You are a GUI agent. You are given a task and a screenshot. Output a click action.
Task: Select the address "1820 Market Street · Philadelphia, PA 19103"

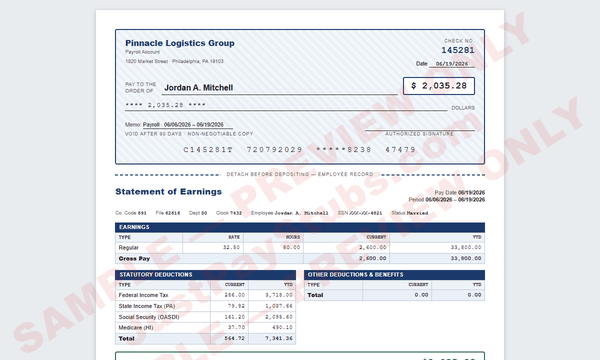click(174, 61)
